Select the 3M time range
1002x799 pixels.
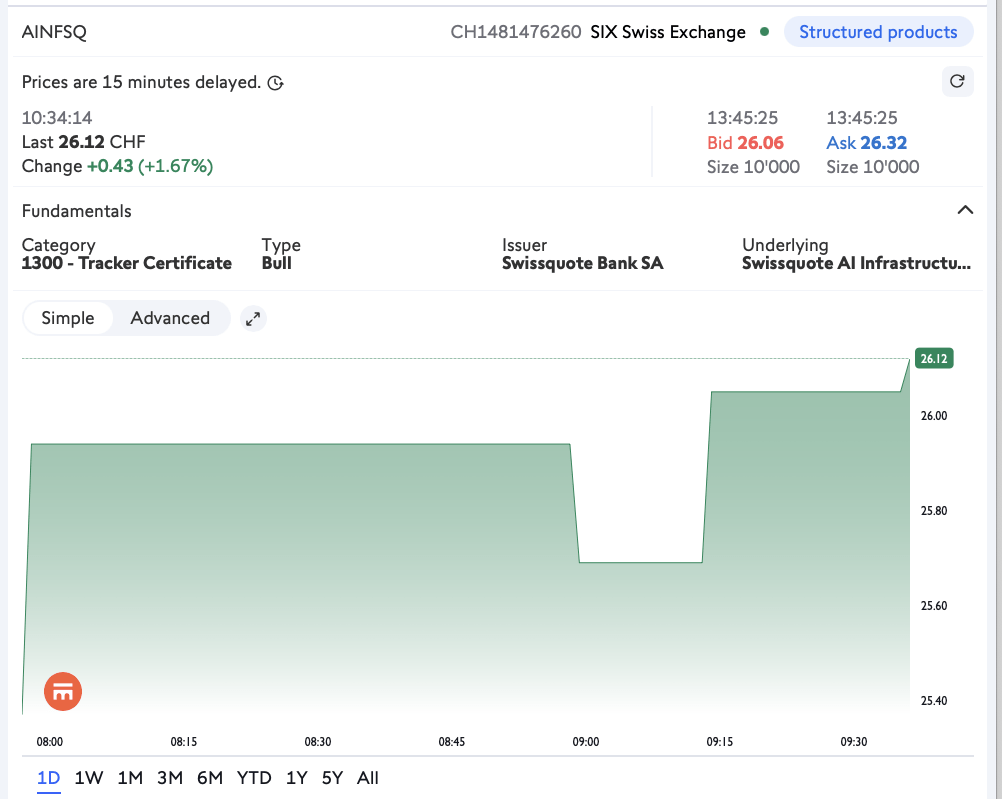(x=170, y=778)
